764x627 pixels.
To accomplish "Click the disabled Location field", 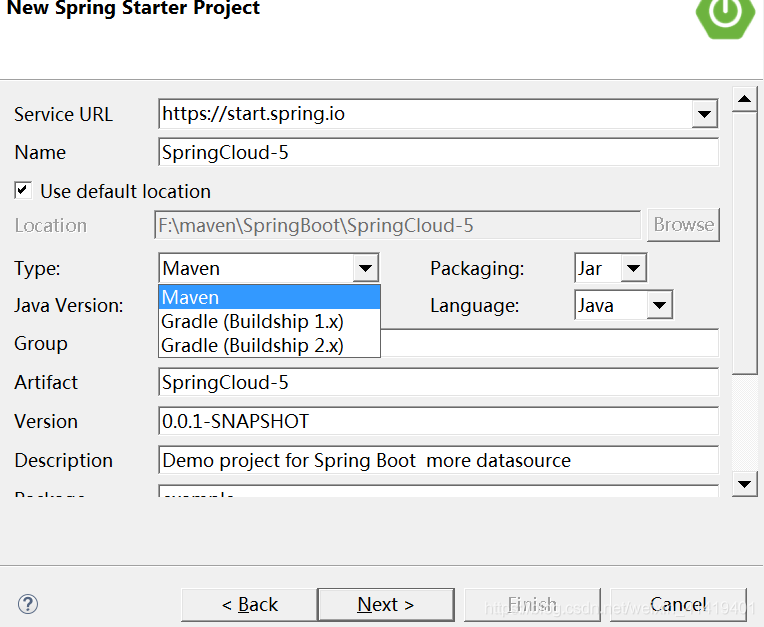I will click(x=398, y=225).
